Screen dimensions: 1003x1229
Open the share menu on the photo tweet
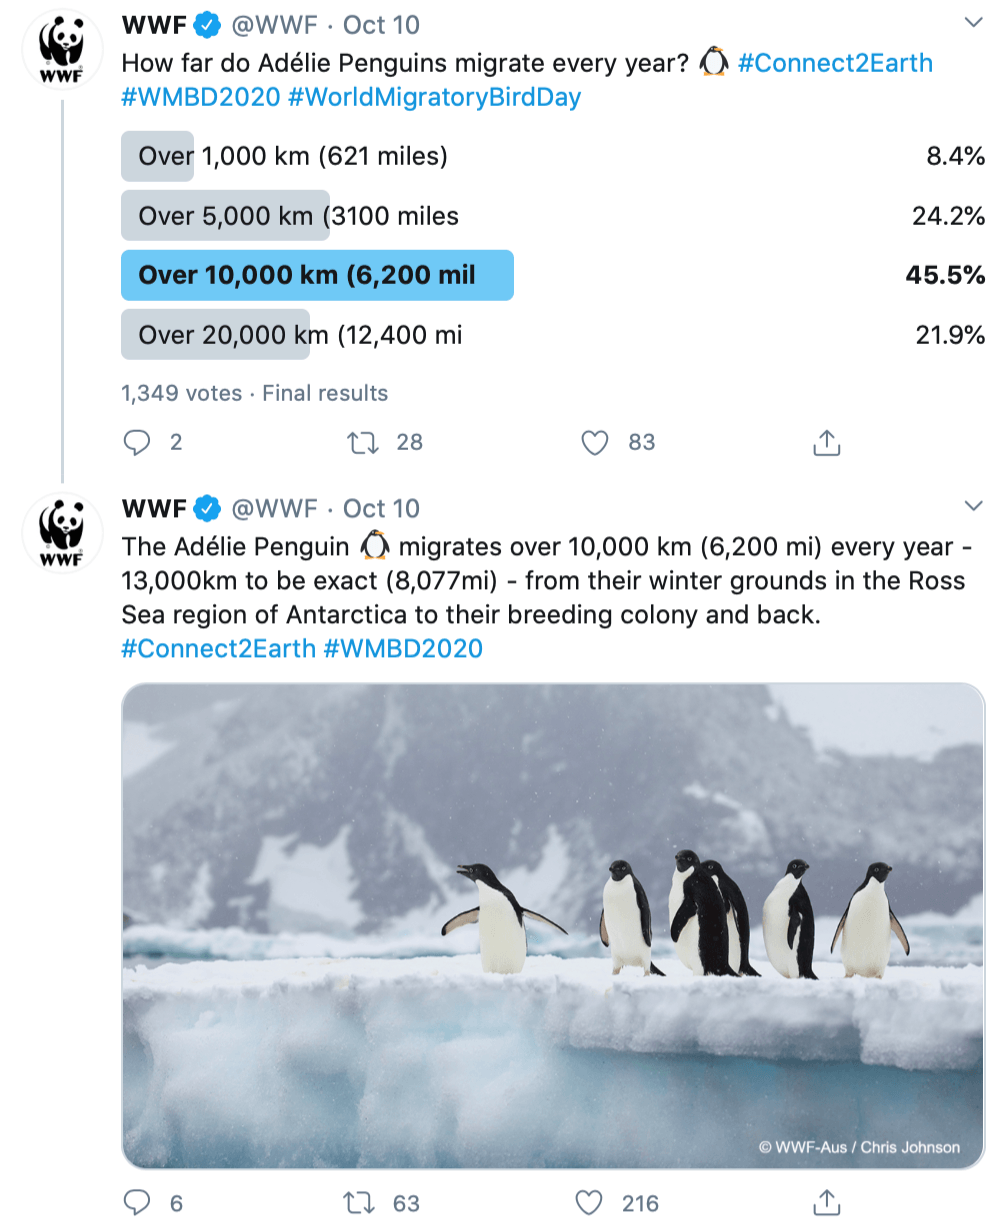pos(825,1203)
